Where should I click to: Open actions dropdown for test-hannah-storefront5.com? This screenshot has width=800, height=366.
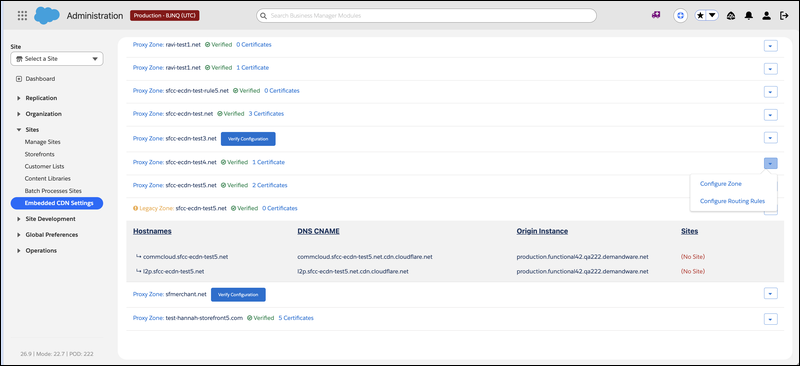[770, 319]
